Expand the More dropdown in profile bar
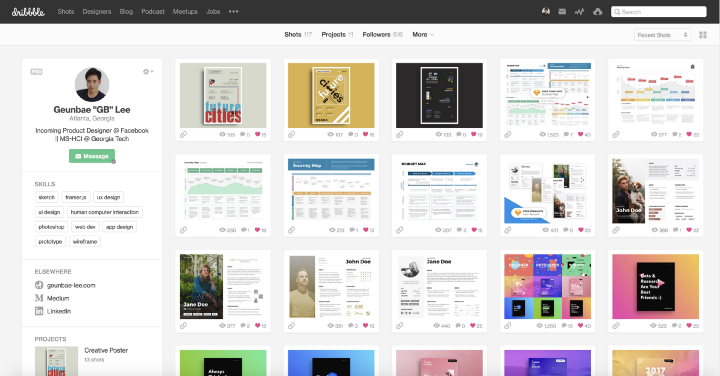The image size is (720, 376). pos(423,34)
